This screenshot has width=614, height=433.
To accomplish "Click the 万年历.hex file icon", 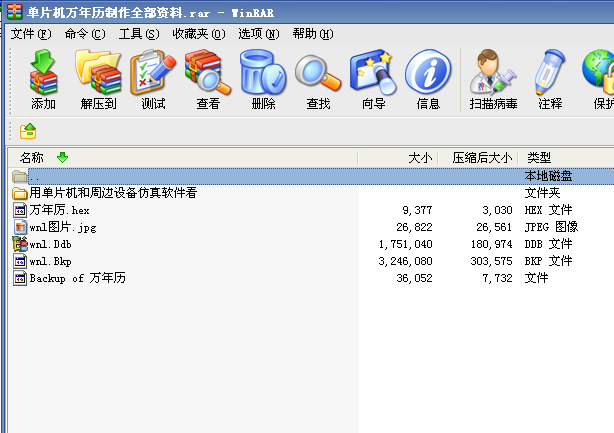I will click(x=20, y=210).
